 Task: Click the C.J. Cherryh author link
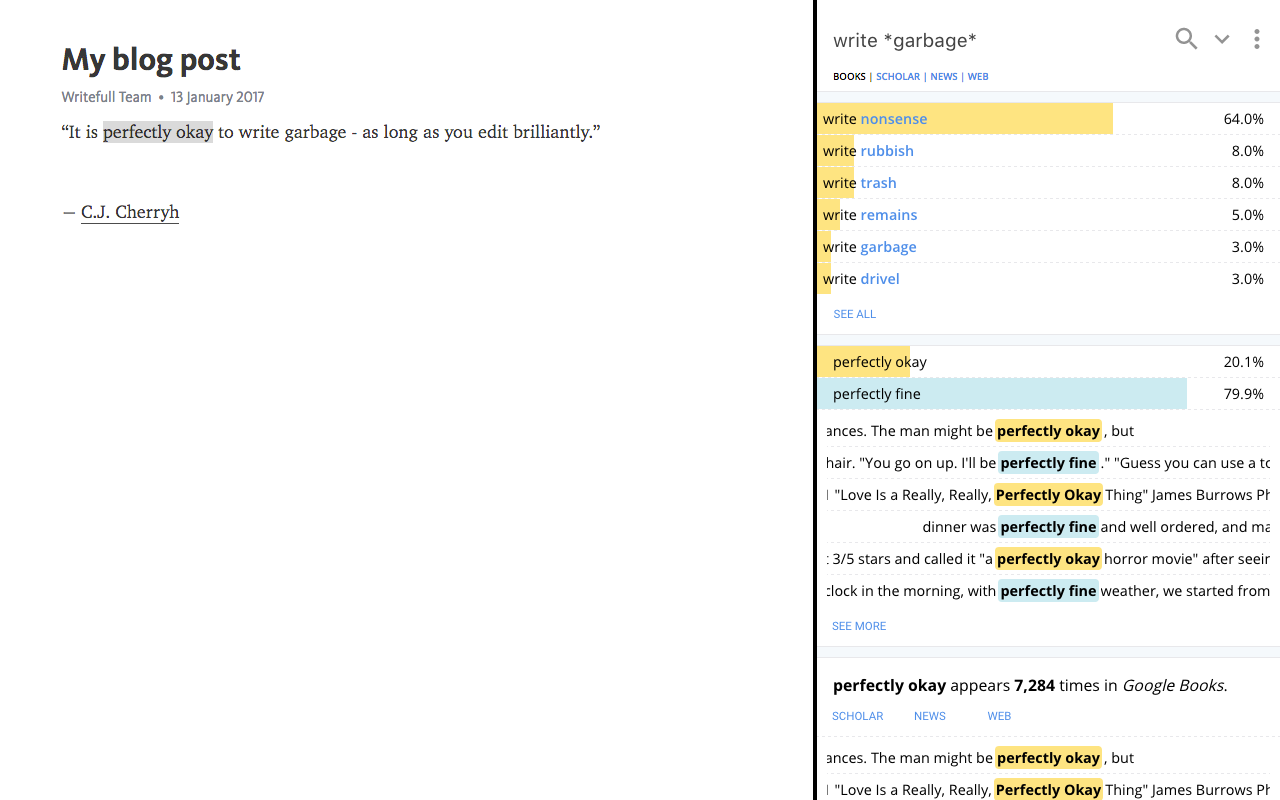pyautogui.click(x=130, y=212)
